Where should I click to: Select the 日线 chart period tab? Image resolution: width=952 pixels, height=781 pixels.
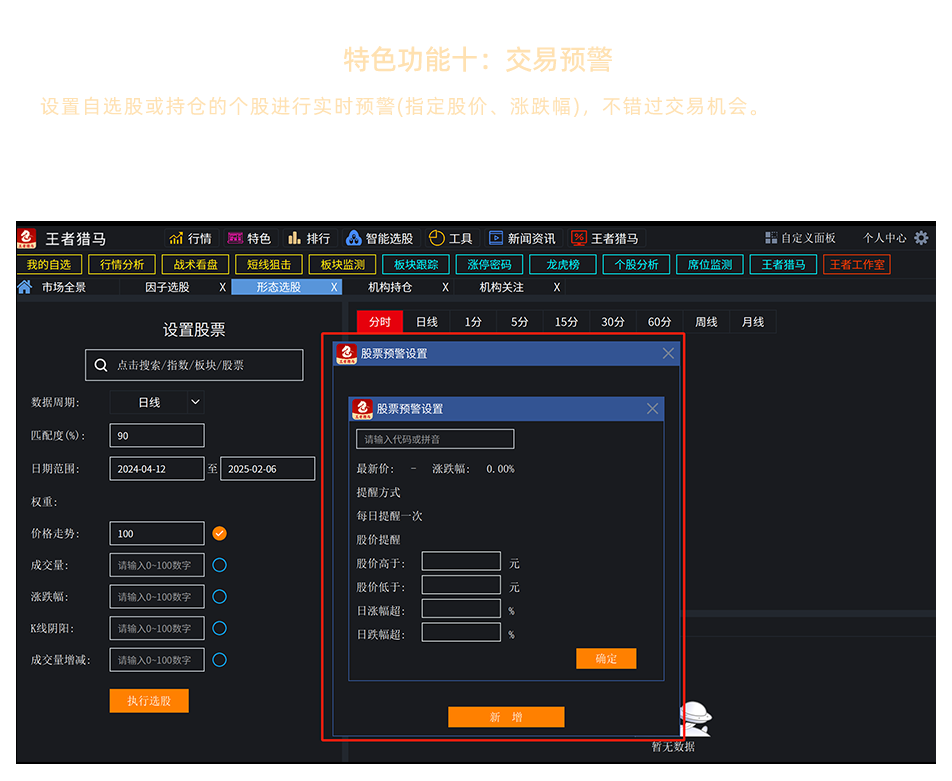point(427,322)
